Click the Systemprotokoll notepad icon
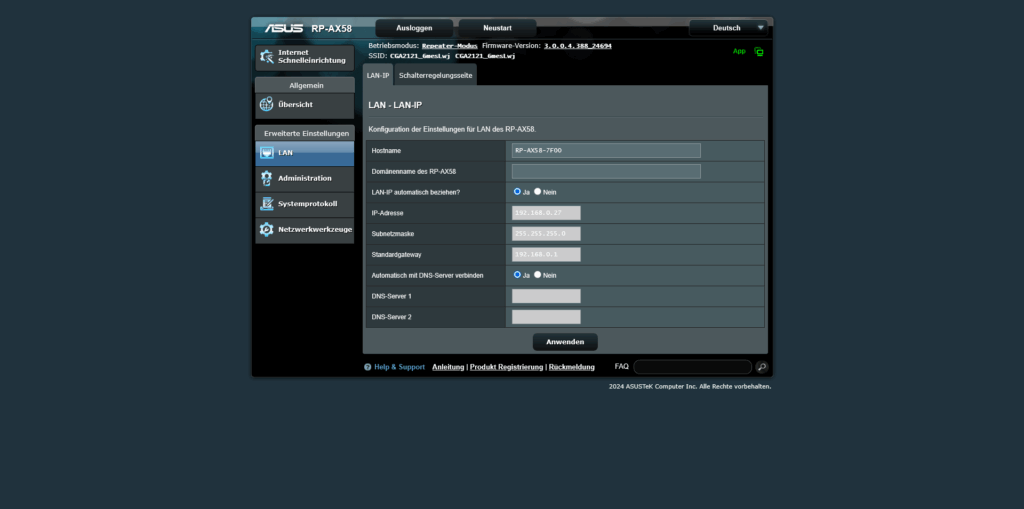The image size is (1024, 509). coord(266,204)
